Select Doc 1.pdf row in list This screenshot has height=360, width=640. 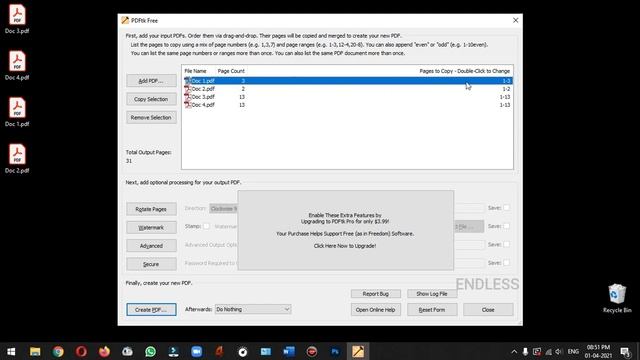tap(347, 81)
